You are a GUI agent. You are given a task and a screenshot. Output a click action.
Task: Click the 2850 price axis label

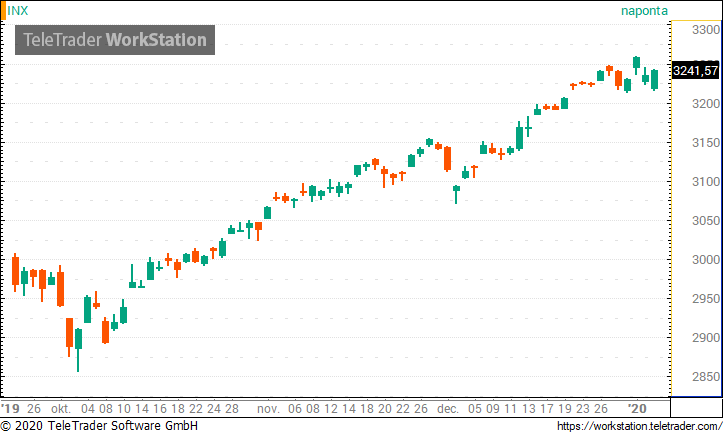coord(705,377)
